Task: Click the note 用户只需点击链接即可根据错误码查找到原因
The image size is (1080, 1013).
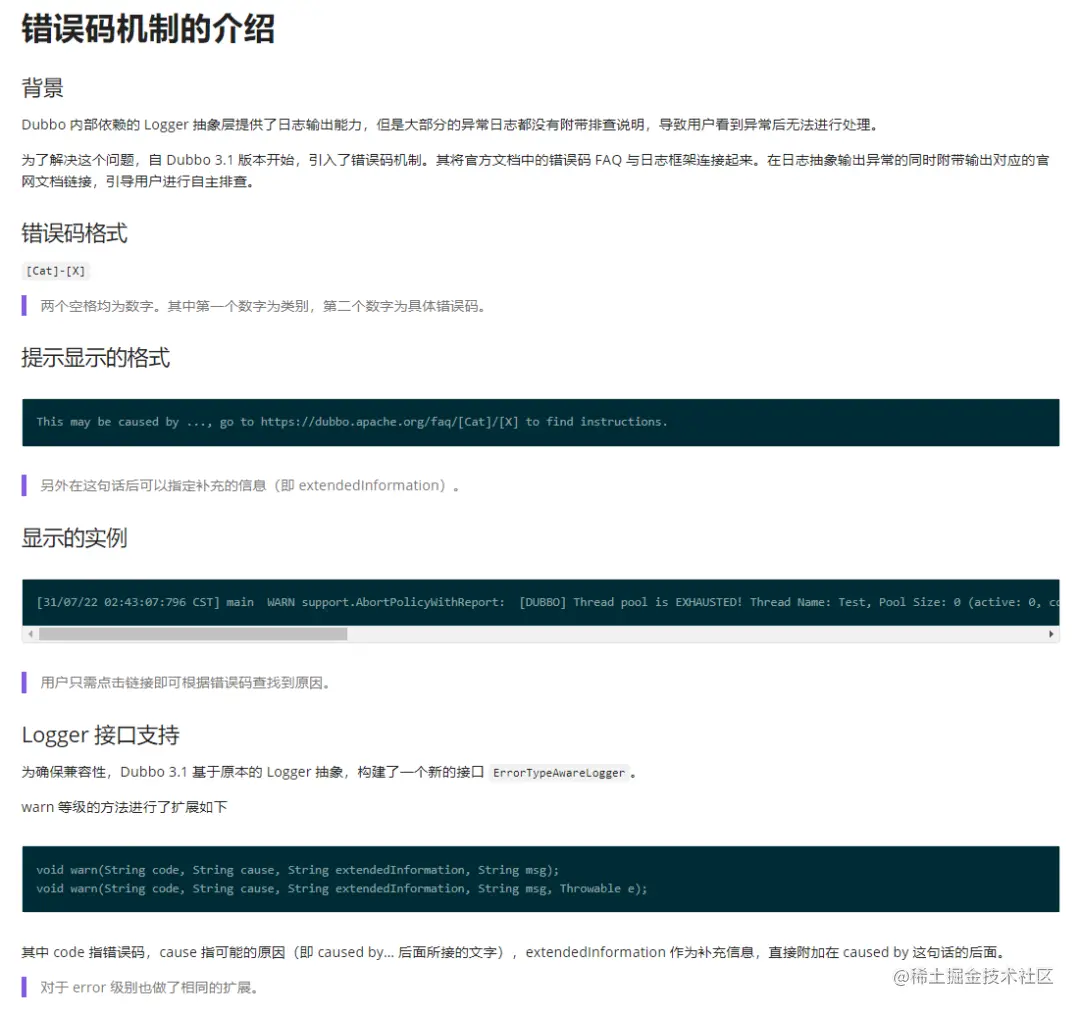Action: coord(185,682)
